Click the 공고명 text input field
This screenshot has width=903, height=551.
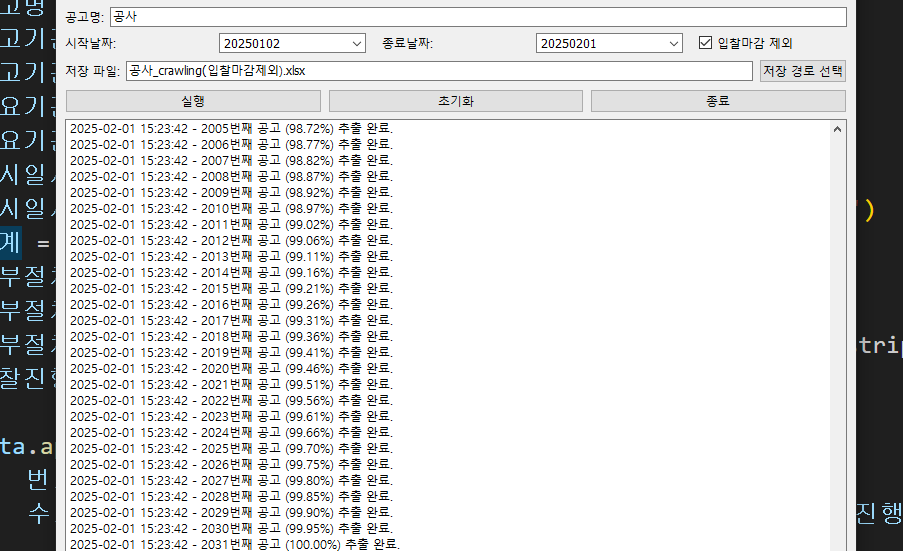click(x=477, y=17)
